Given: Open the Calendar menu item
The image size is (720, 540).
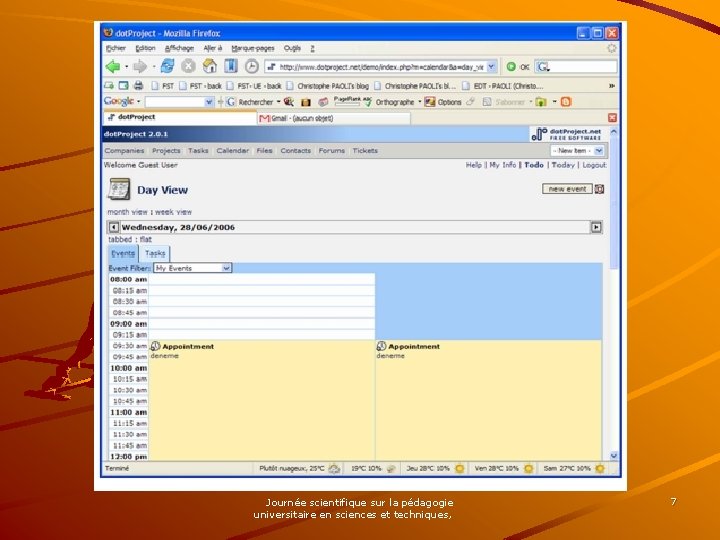Looking at the screenshot, I should (x=232, y=151).
